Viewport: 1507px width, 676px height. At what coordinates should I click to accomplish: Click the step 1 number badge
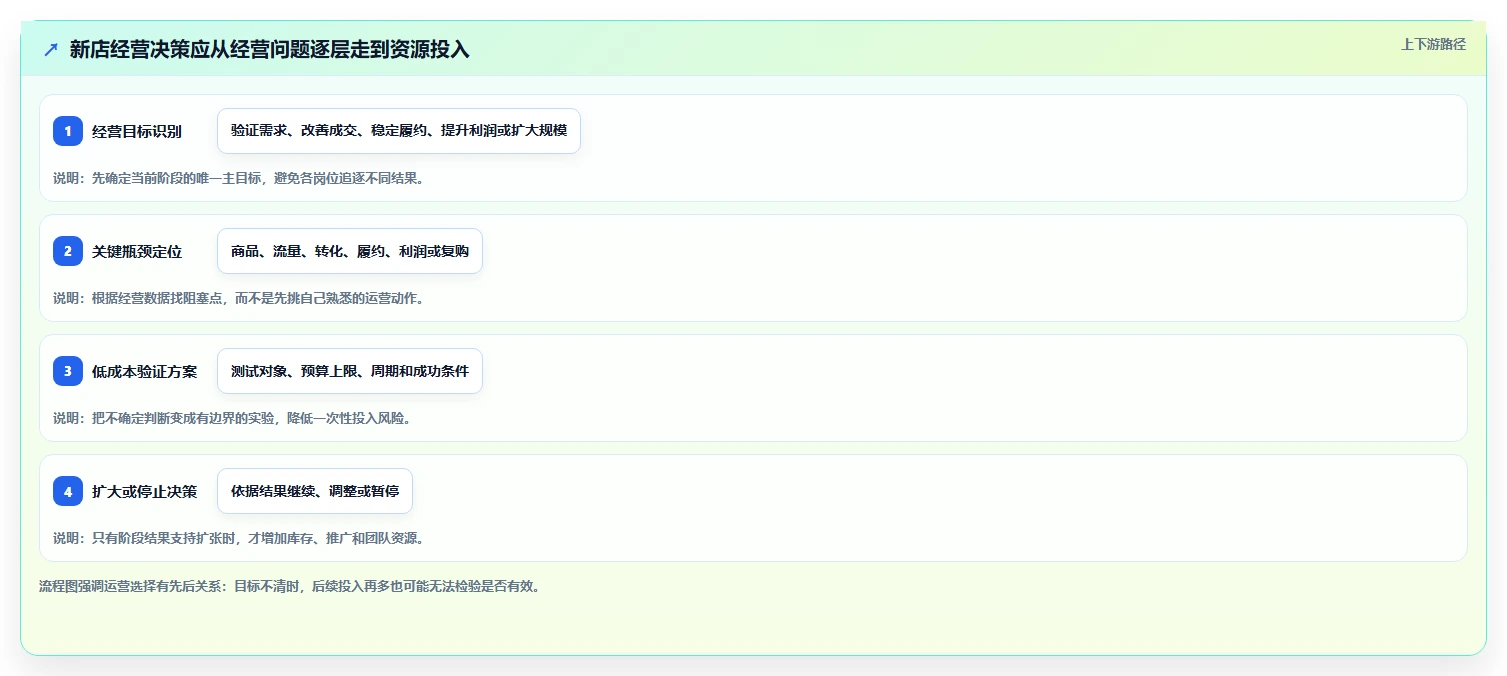(x=68, y=131)
